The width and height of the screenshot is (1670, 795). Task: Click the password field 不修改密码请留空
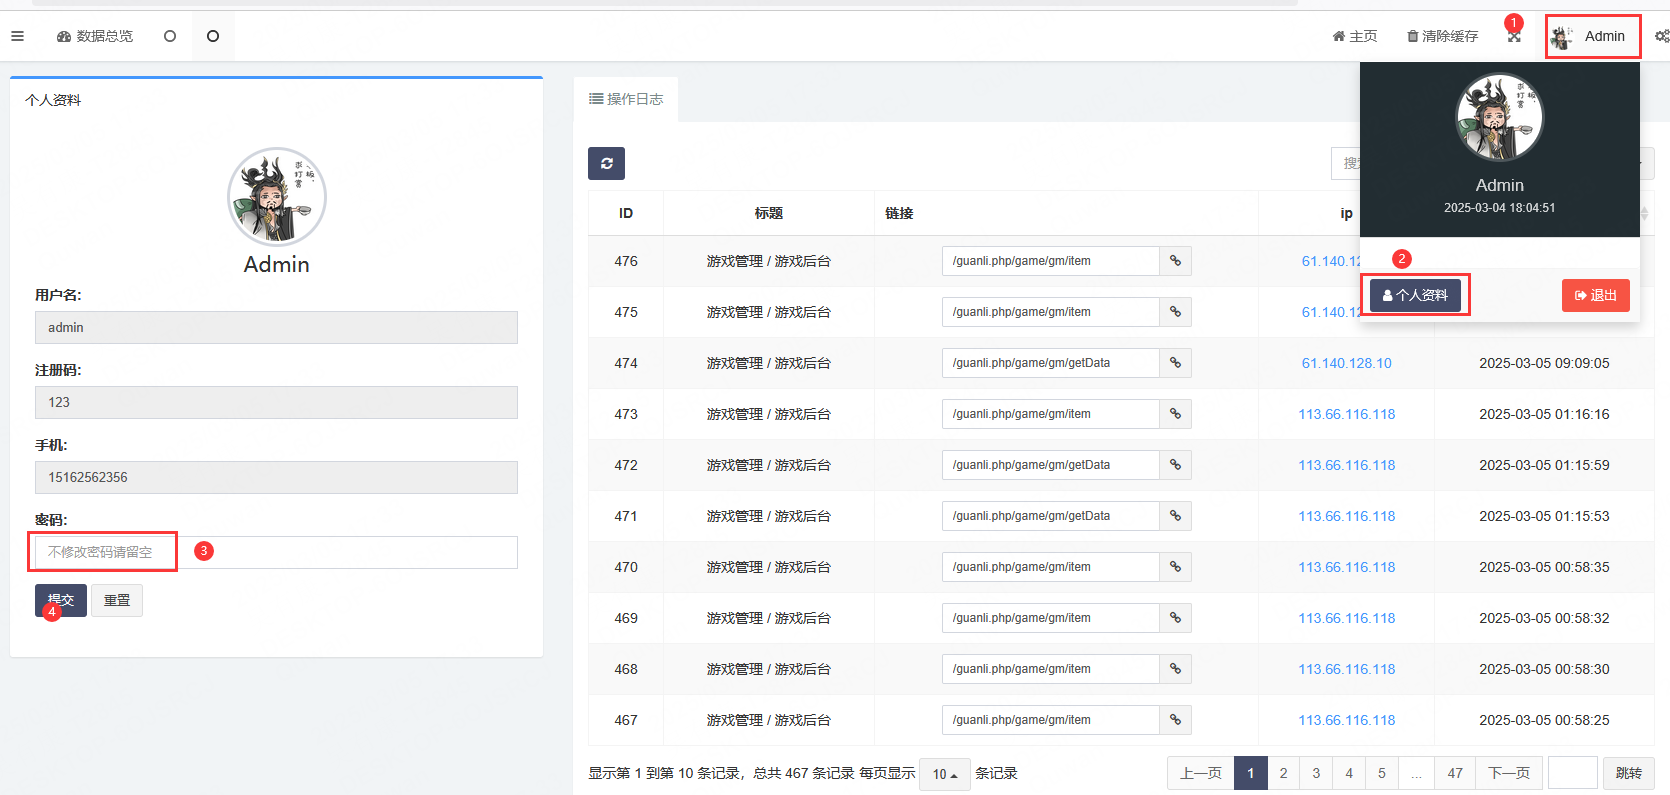276,552
